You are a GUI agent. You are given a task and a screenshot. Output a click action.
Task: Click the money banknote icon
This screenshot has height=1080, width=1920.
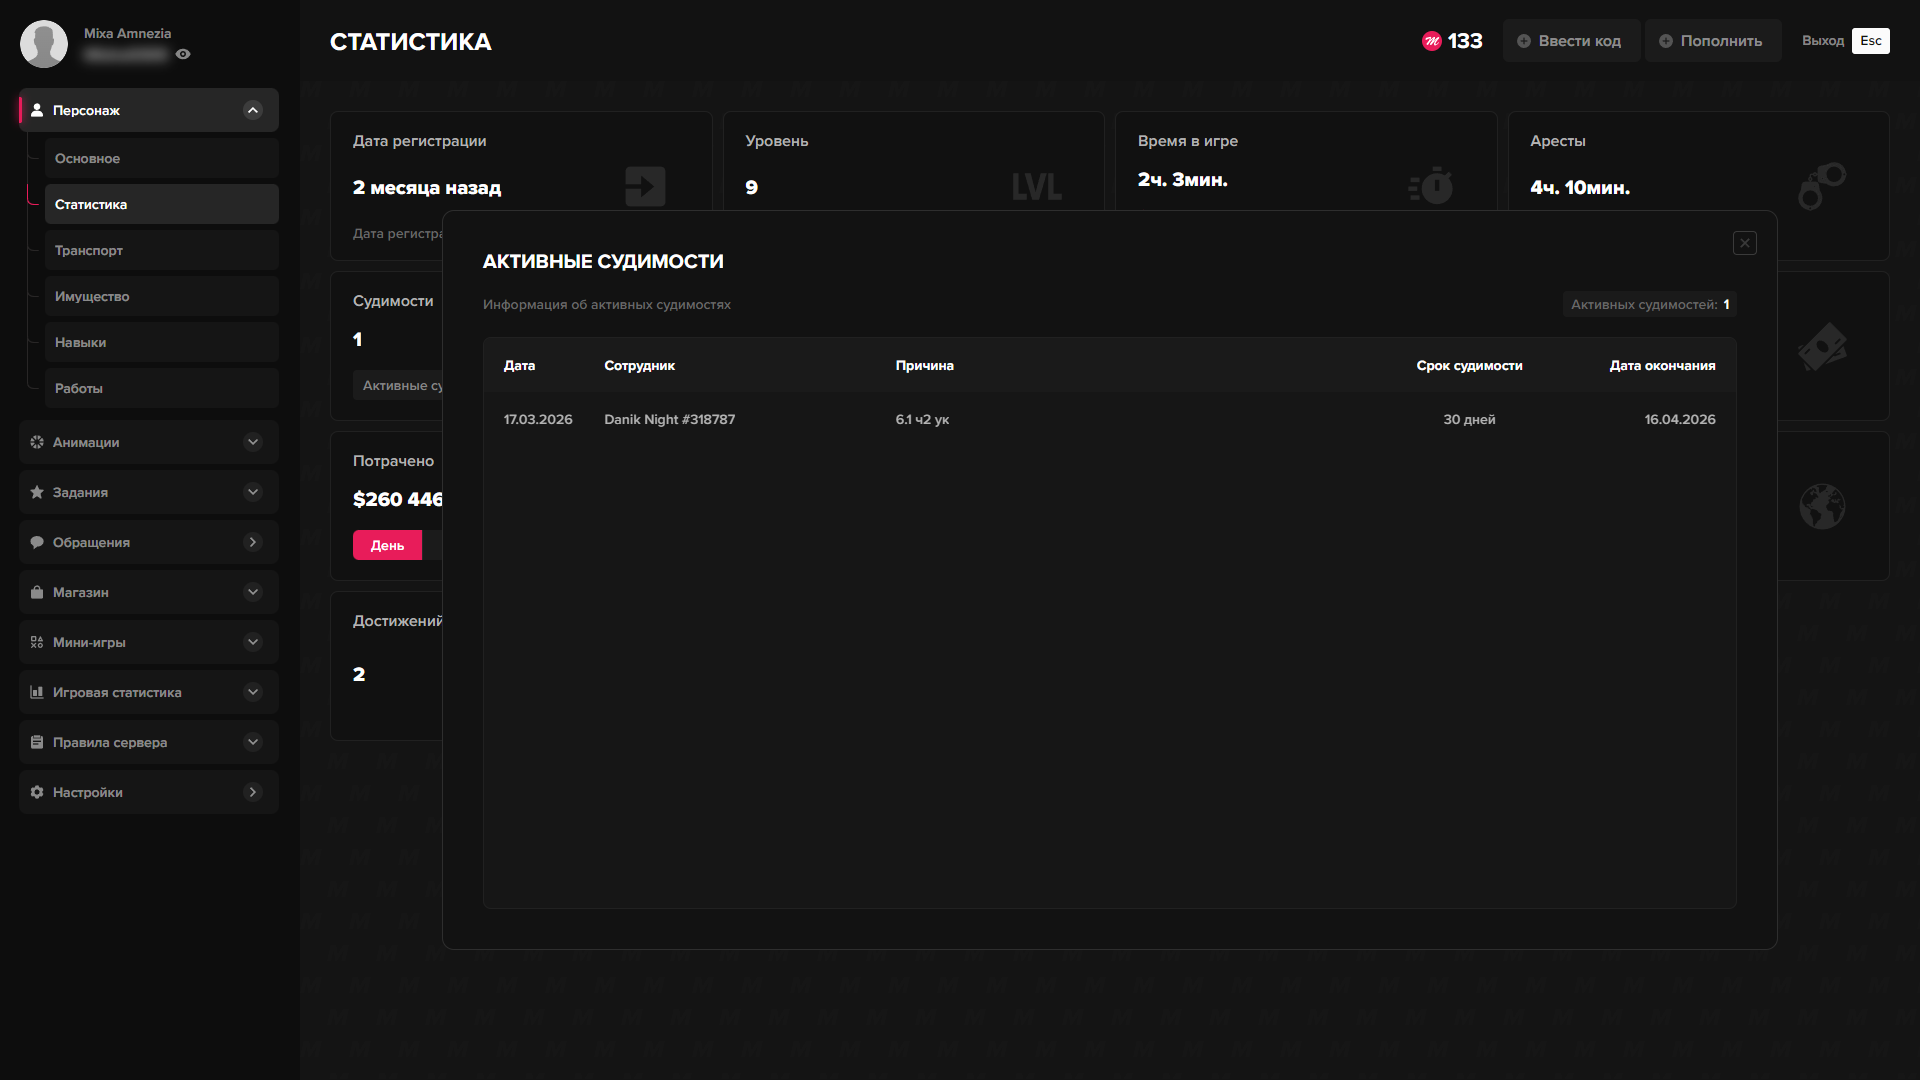1822,347
